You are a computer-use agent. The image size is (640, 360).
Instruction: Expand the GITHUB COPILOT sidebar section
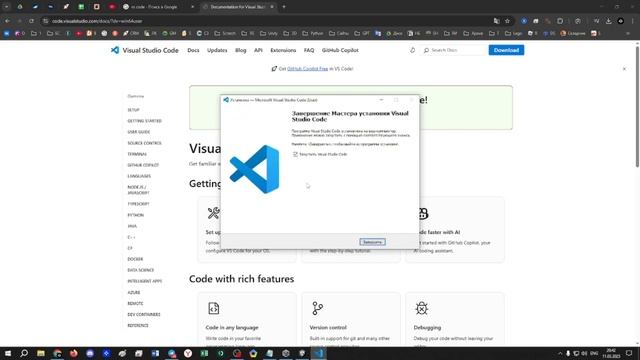pos(143,165)
